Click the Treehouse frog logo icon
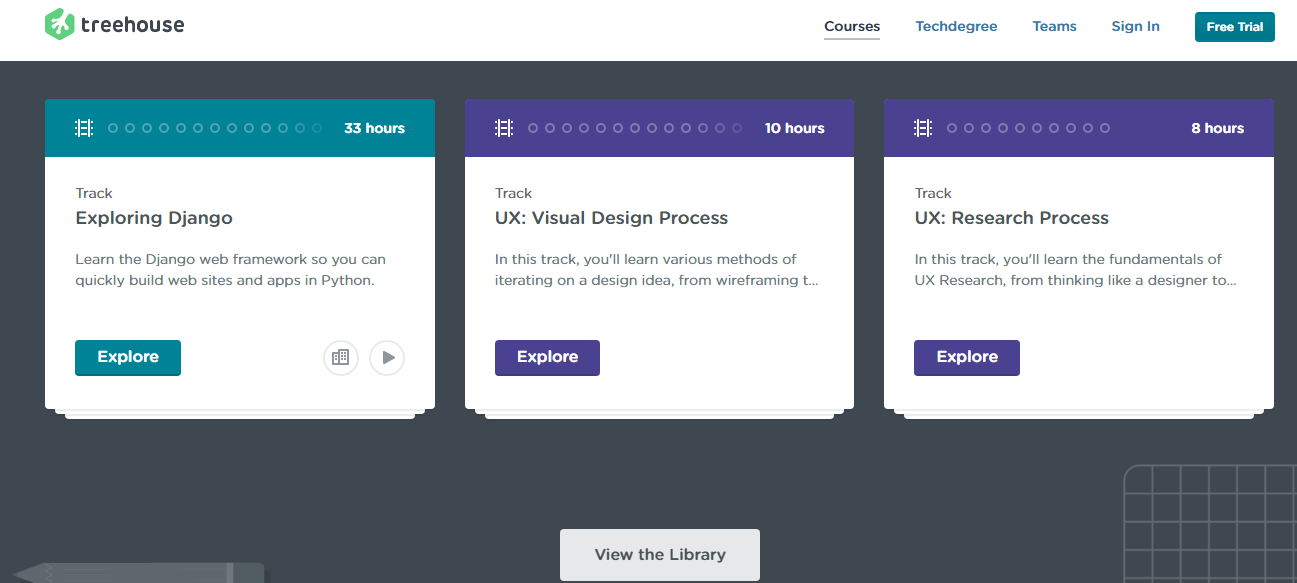Viewport: 1297px width, 583px height. 60,25
